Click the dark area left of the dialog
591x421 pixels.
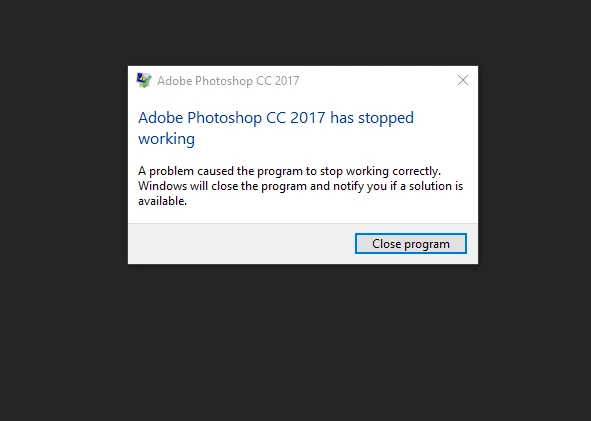pos(63,165)
